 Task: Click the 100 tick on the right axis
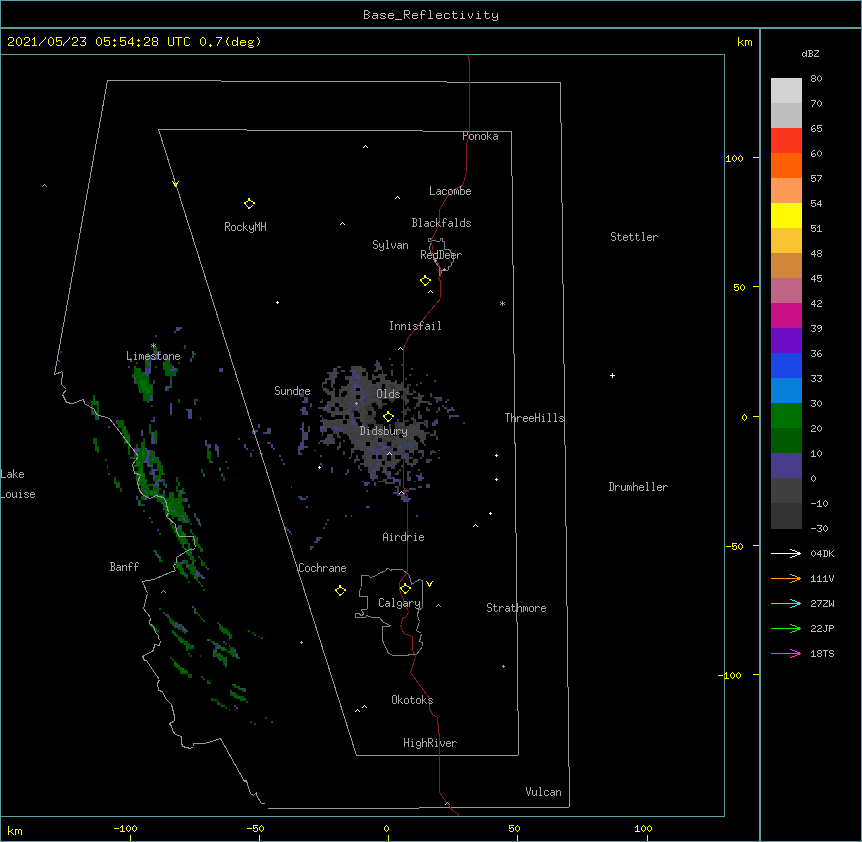point(734,158)
